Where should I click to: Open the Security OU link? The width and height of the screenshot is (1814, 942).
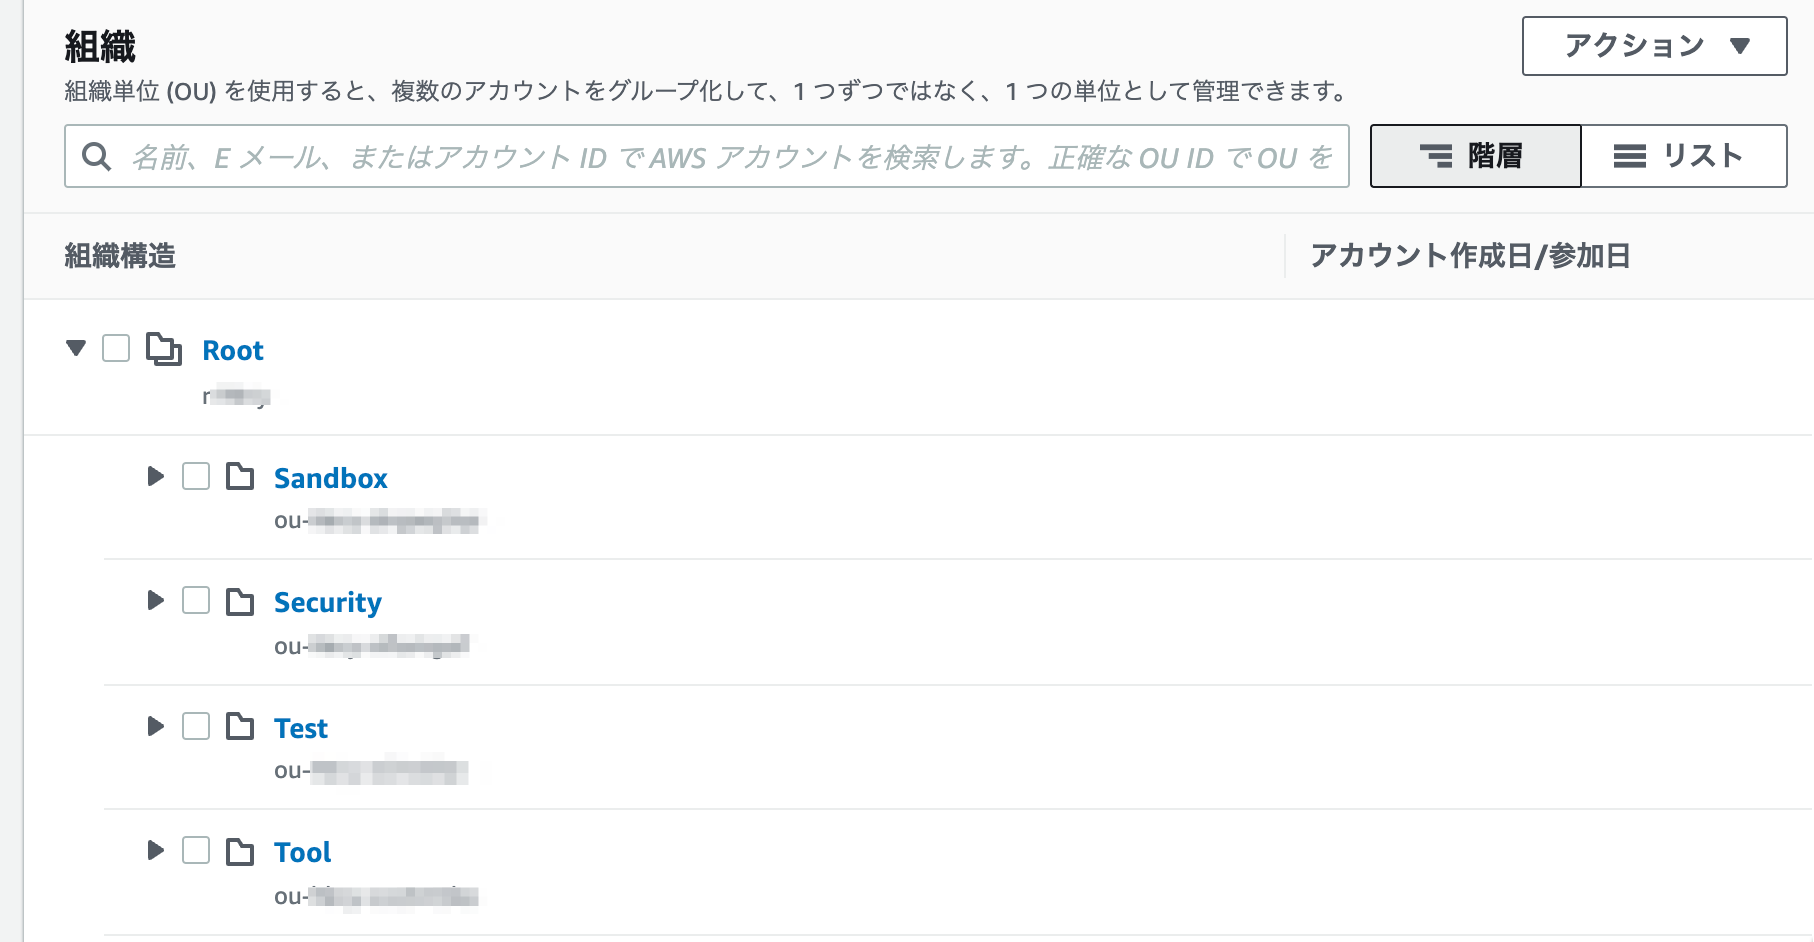click(328, 602)
